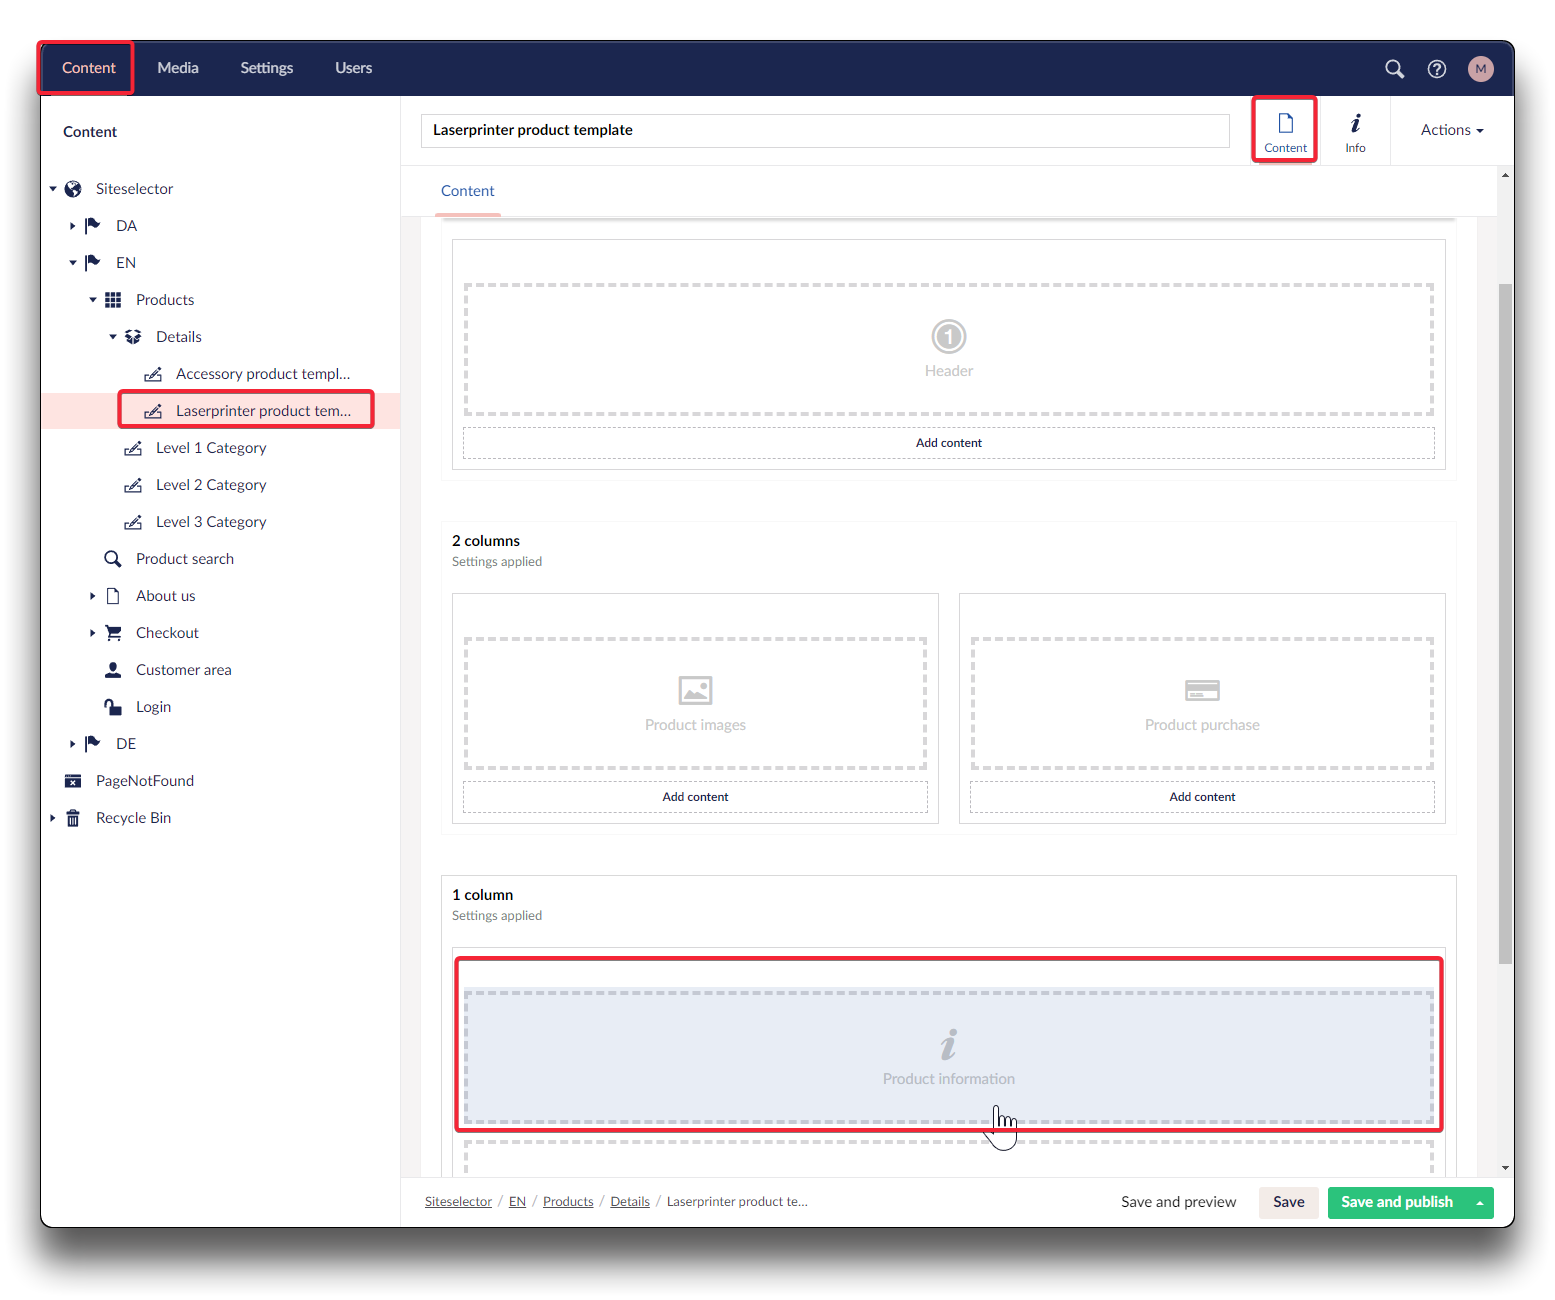Image resolution: width=1555 pixels, height=1300 pixels.
Task: Collapse the Details tree node
Action: tap(113, 337)
